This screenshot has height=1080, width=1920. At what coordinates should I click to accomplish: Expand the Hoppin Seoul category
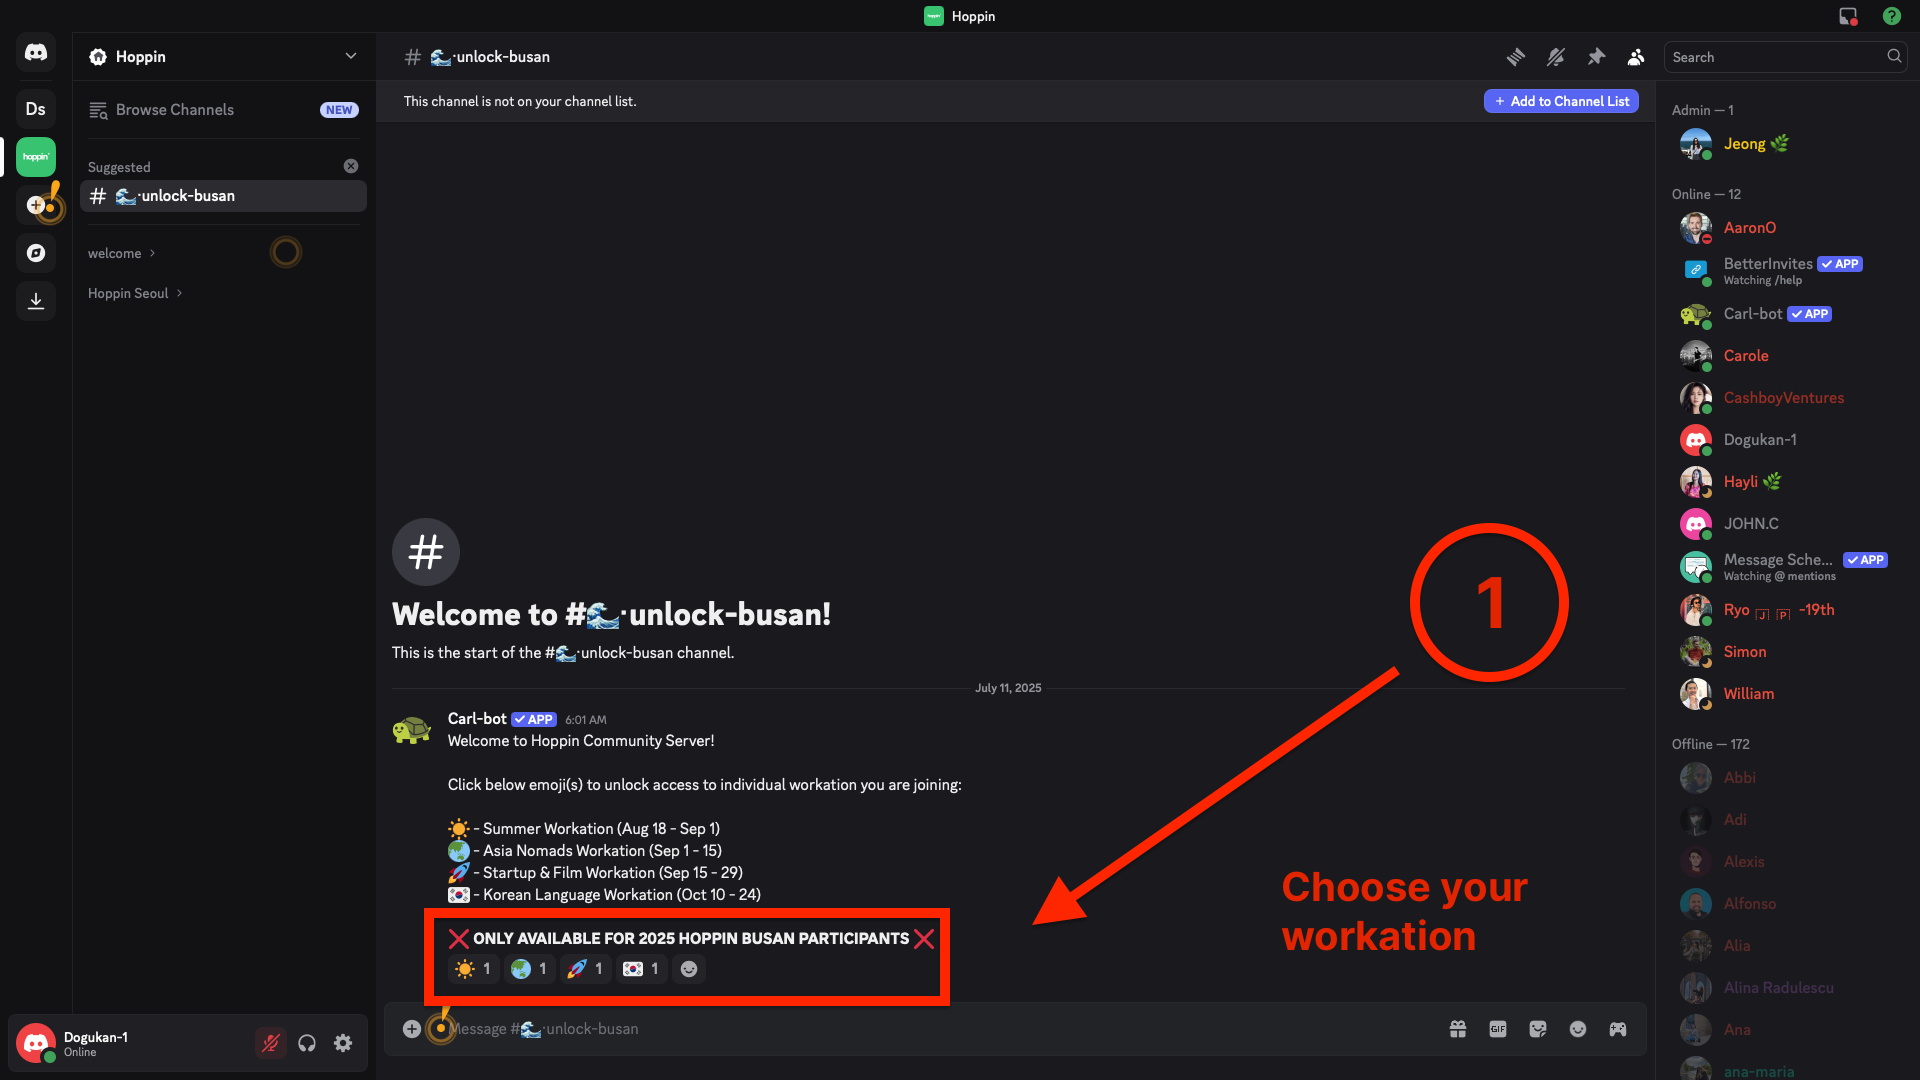(135, 293)
